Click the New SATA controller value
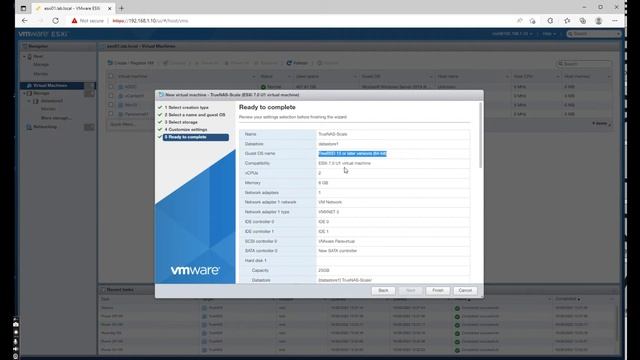640x360 pixels. tap(338, 251)
